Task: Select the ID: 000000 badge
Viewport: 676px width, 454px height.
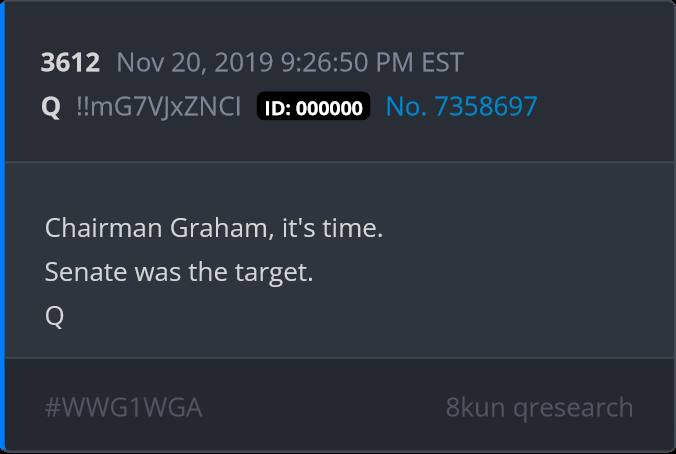Action: tap(313, 106)
